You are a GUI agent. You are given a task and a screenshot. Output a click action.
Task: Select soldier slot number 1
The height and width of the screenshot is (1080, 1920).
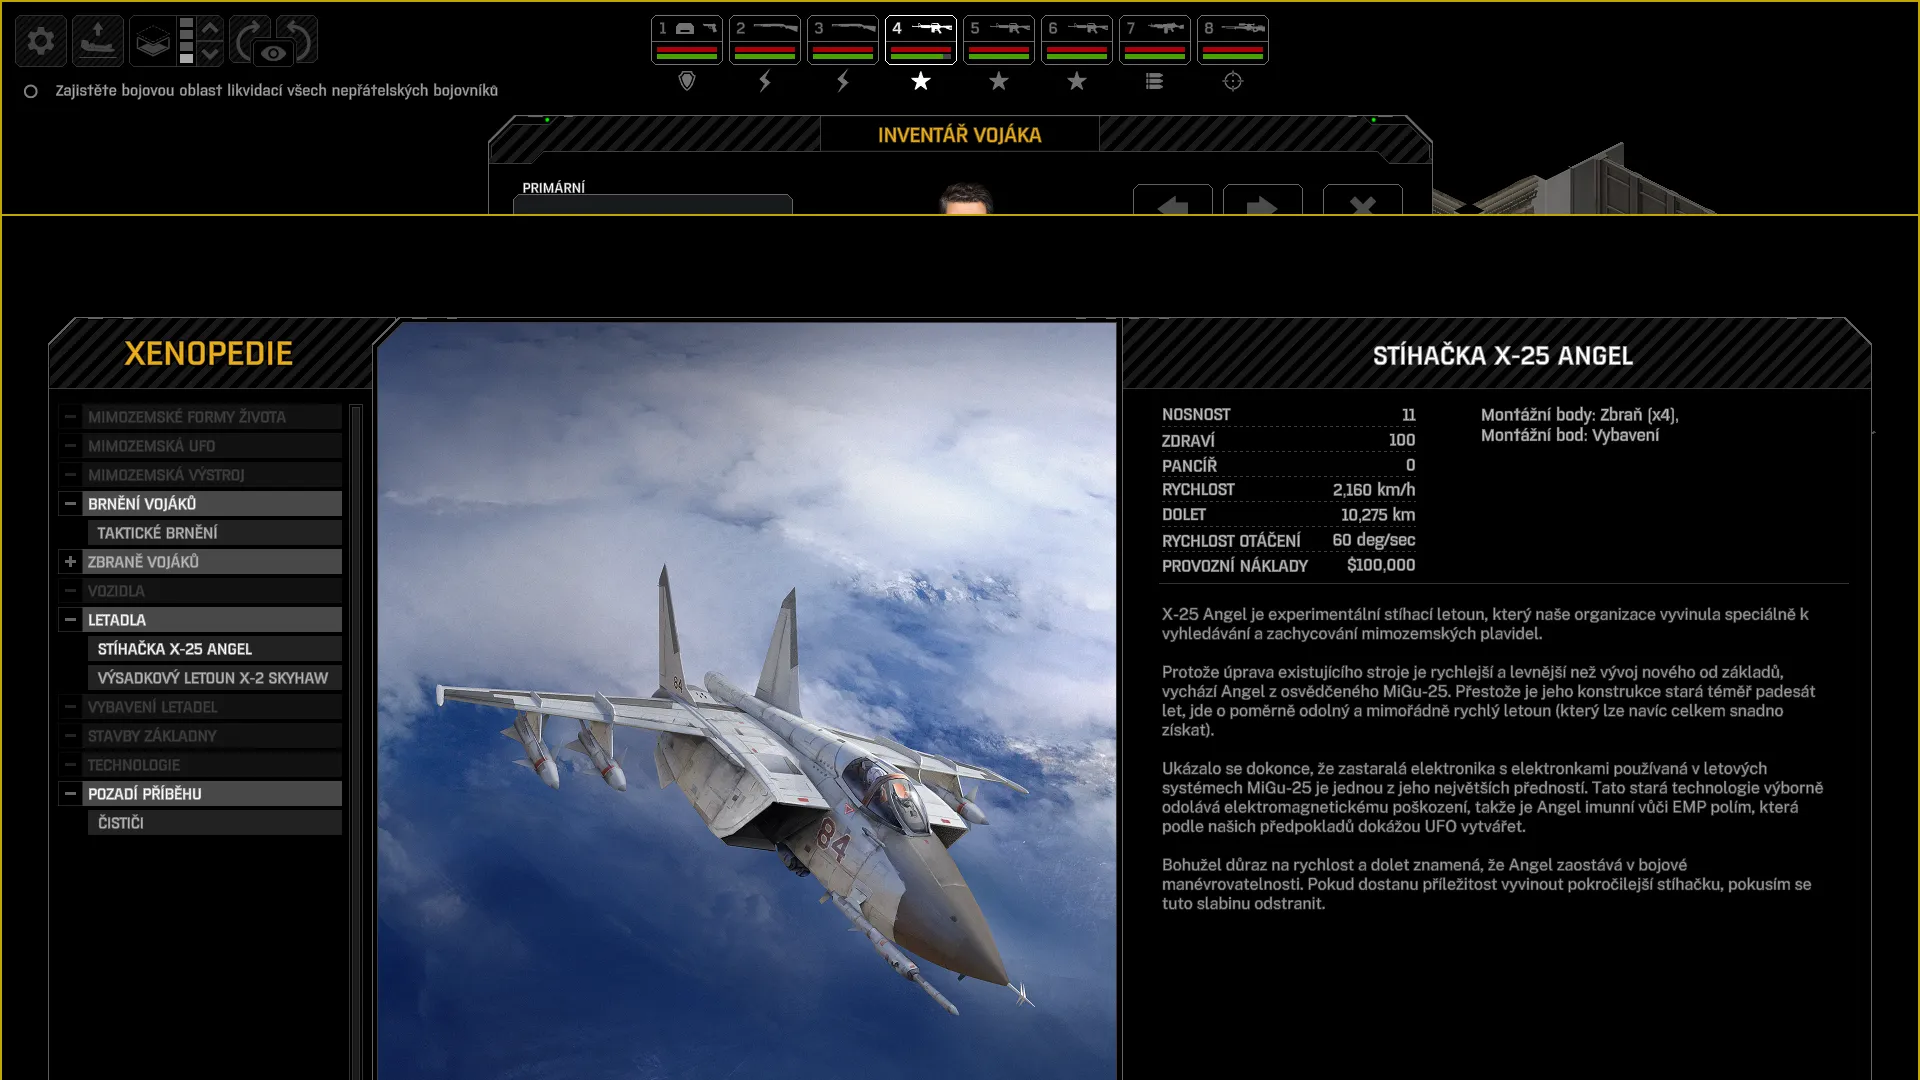[x=687, y=40]
